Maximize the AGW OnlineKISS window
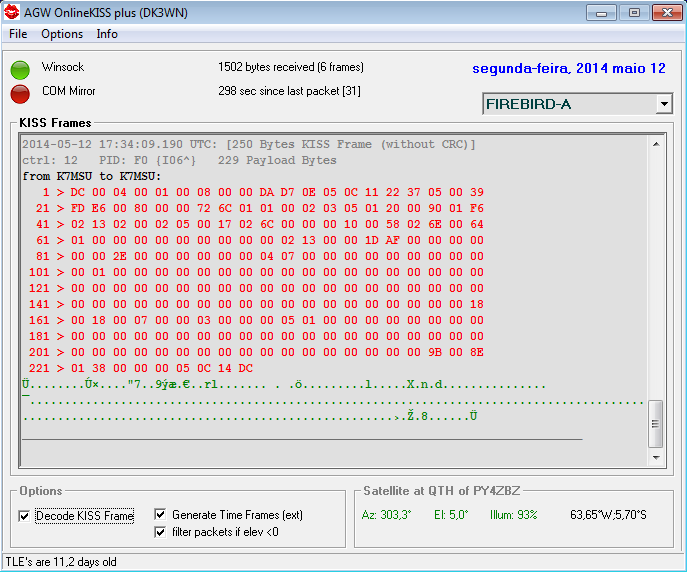 634,13
